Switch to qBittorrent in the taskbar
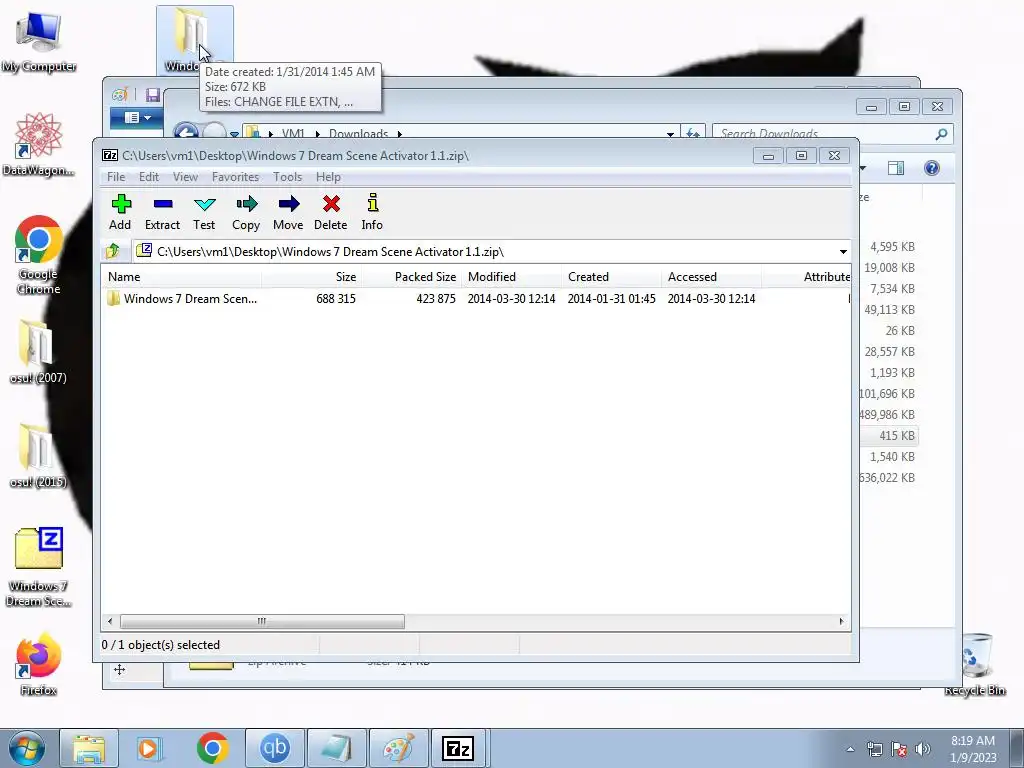 pos(275,748)
